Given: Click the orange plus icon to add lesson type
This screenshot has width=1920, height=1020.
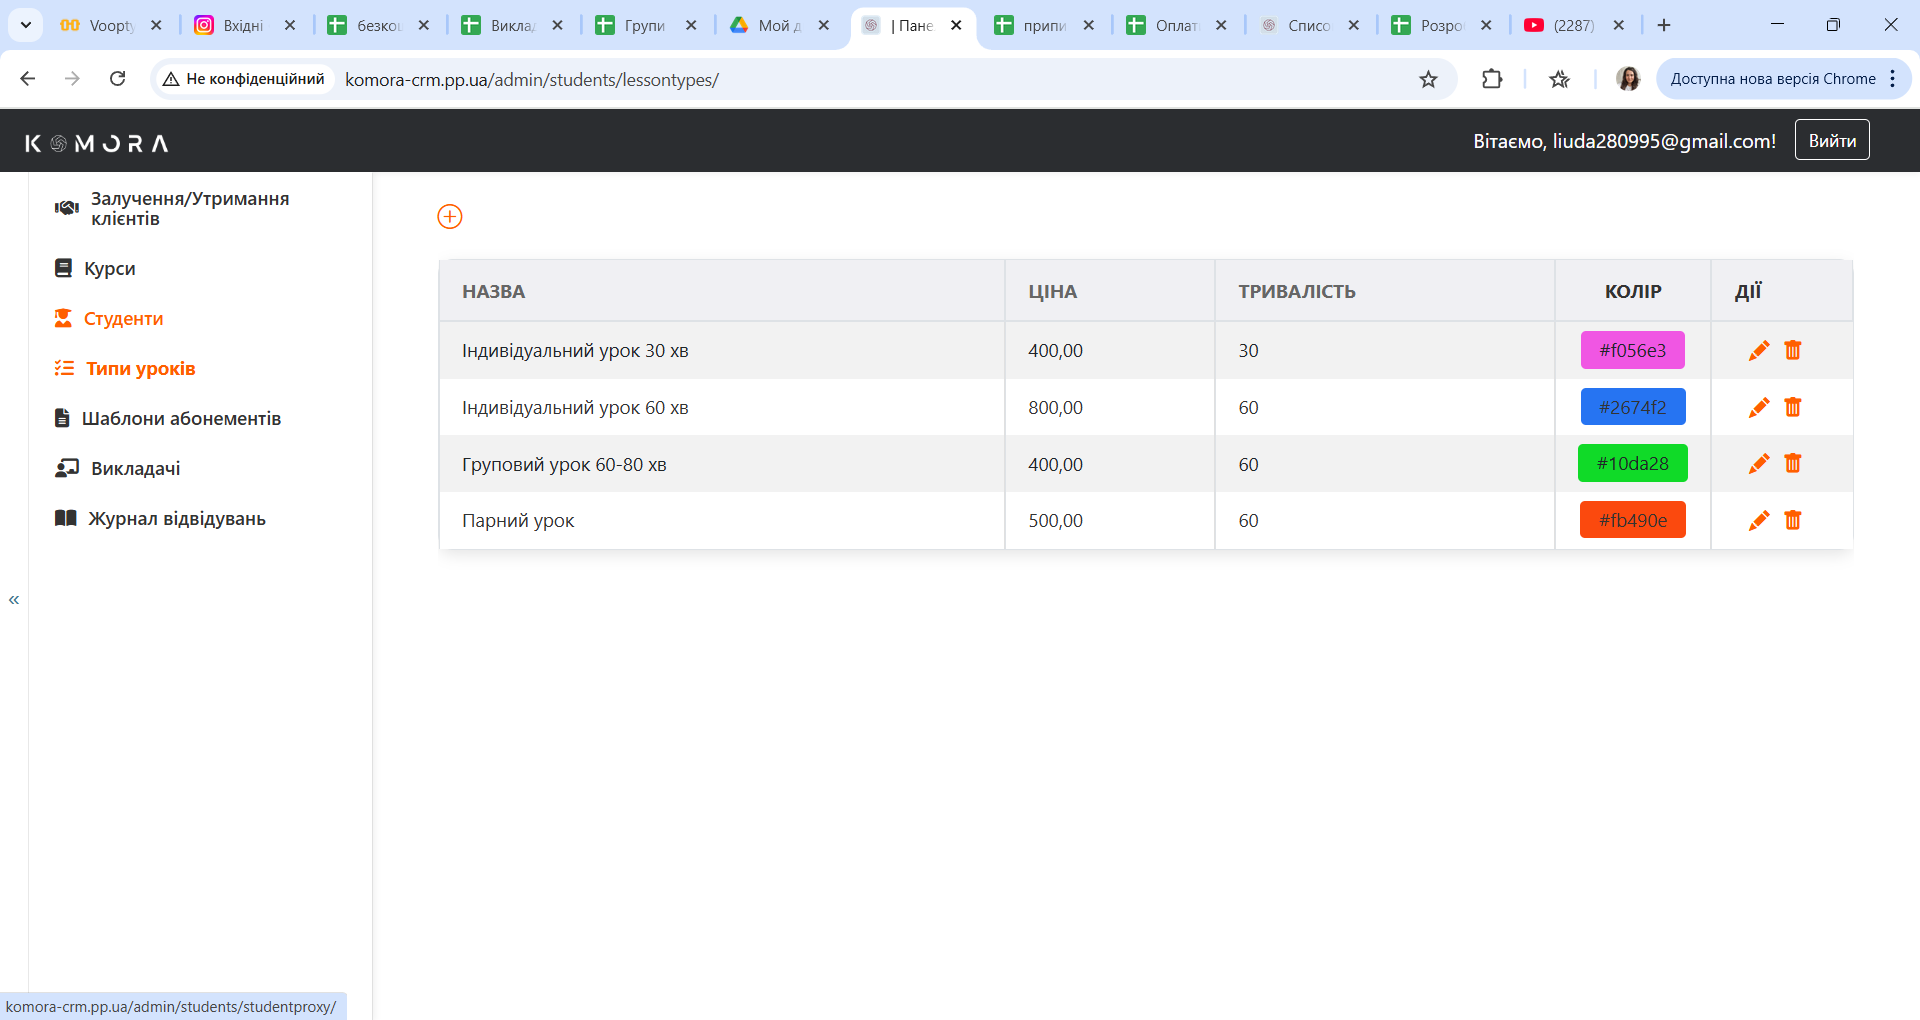Looking at the screenshot, I should (x=450, y=217).
